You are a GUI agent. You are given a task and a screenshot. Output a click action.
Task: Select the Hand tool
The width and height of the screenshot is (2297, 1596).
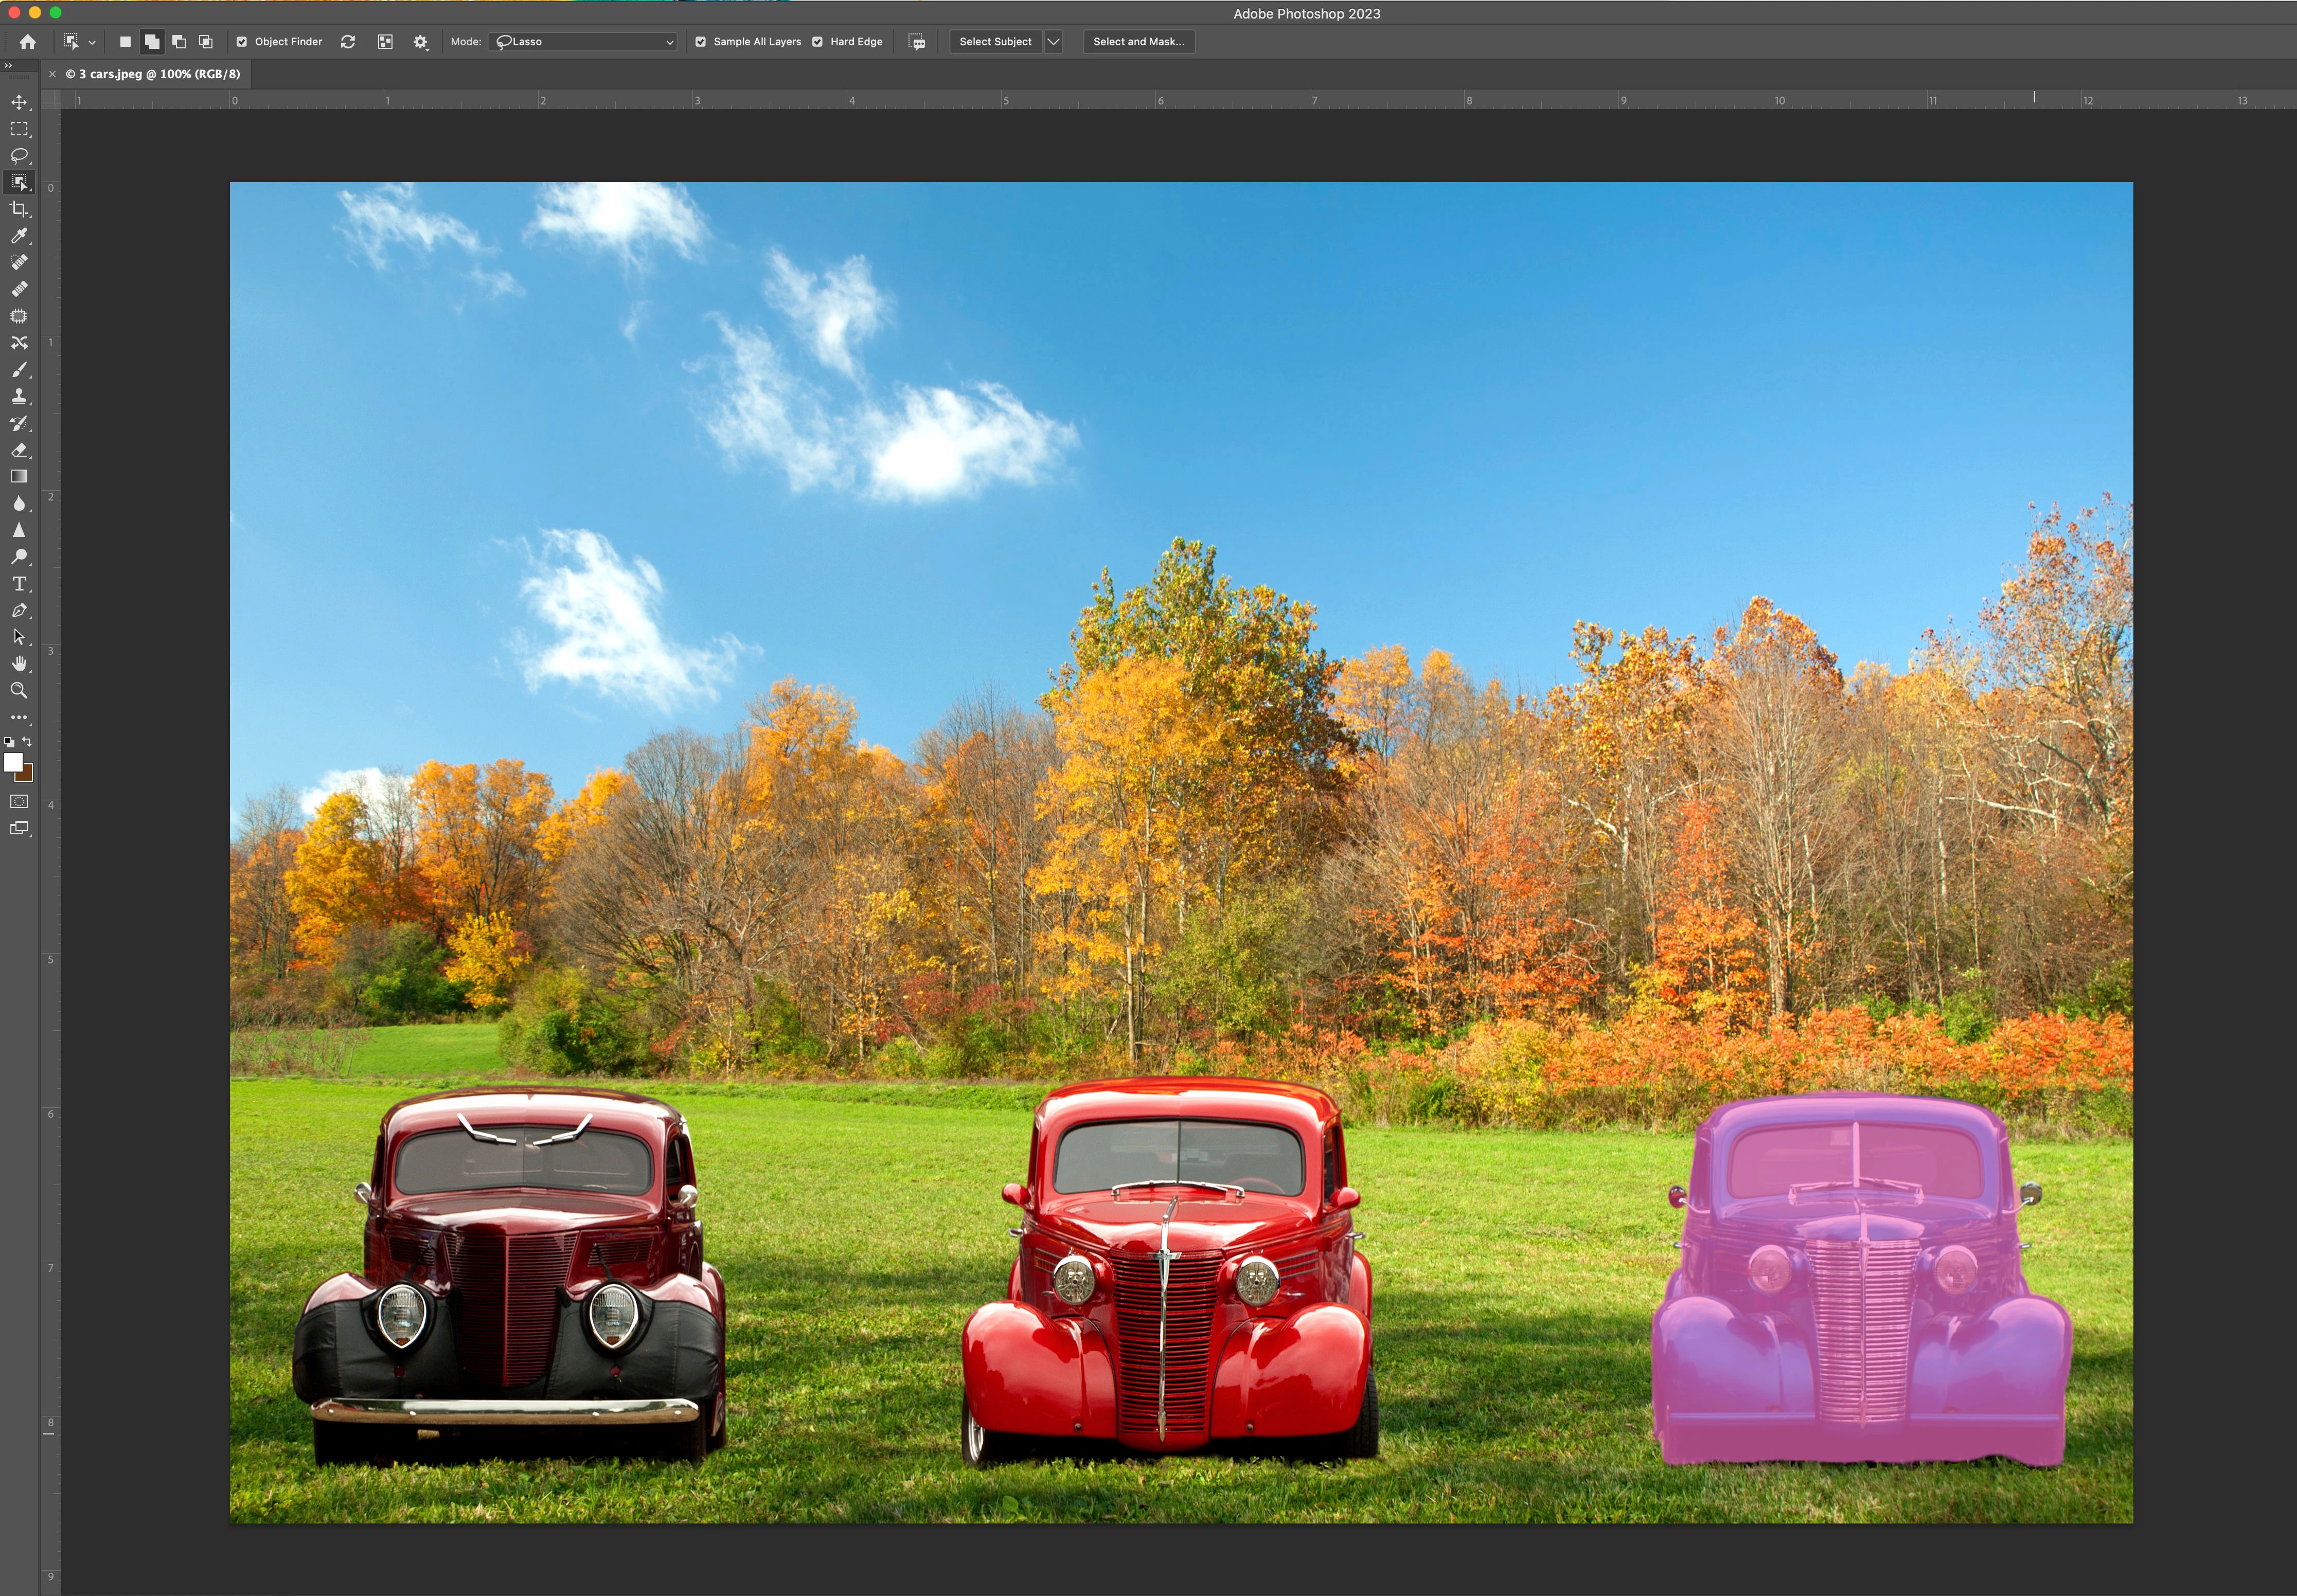pyautogui.click(x=19, y=664)
